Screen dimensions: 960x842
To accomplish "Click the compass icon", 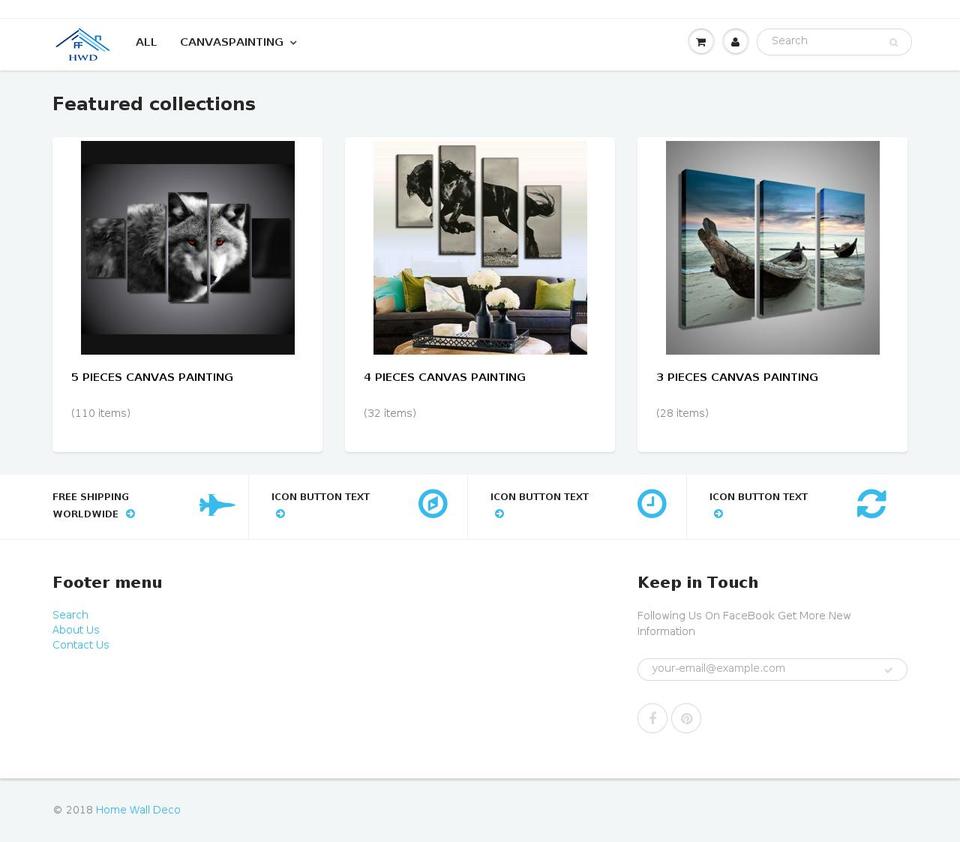I will (x=433, y=504).
